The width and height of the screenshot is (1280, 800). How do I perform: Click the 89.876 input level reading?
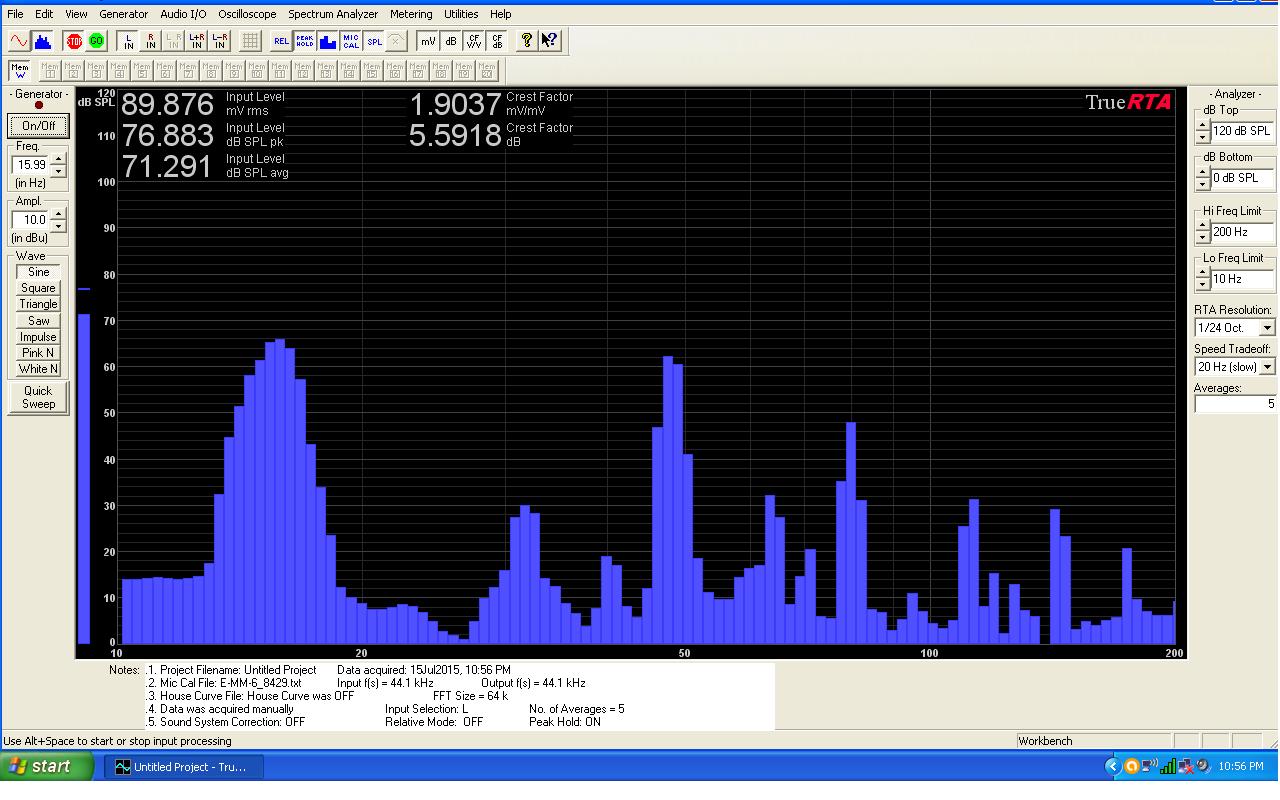[168, 104]
